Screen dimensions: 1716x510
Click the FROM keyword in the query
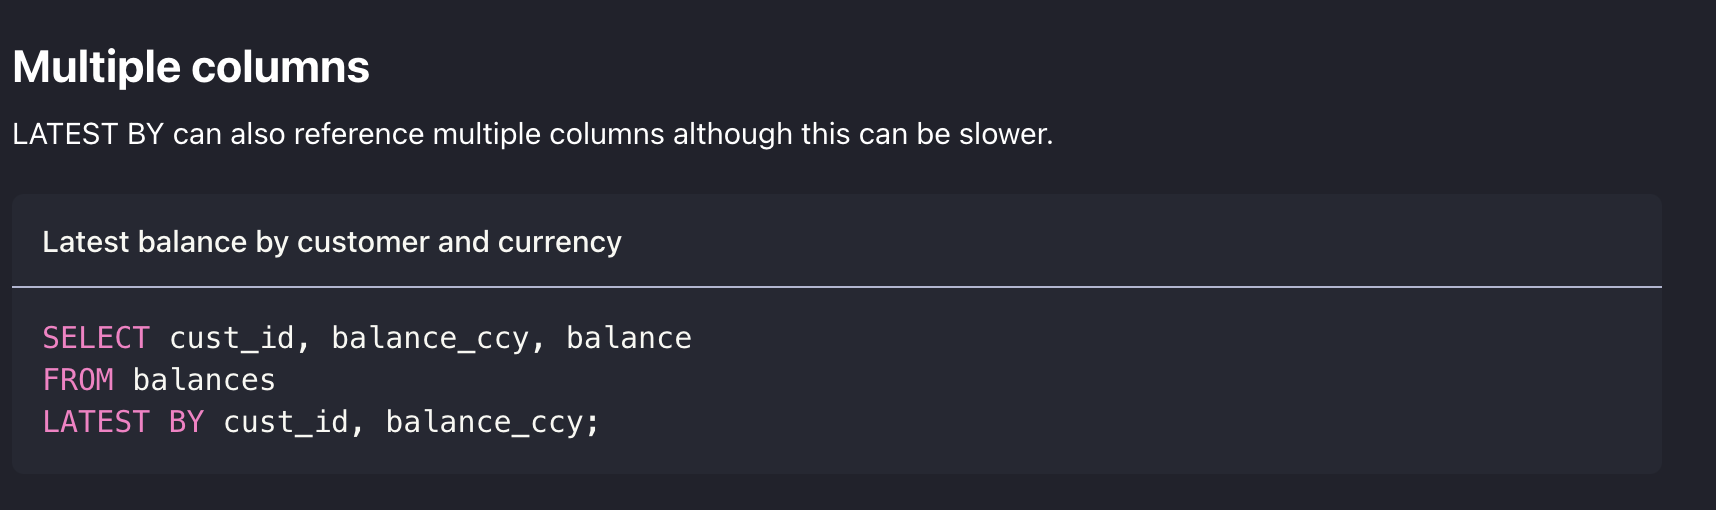coord(78,380)
